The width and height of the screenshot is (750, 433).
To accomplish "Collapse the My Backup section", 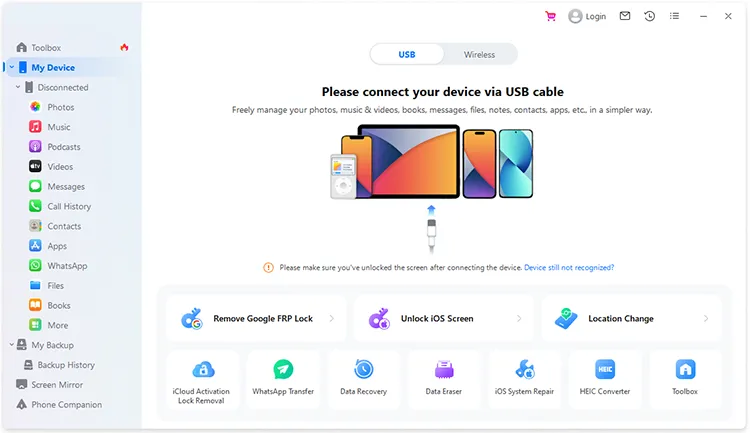I will tap(11, 344).
